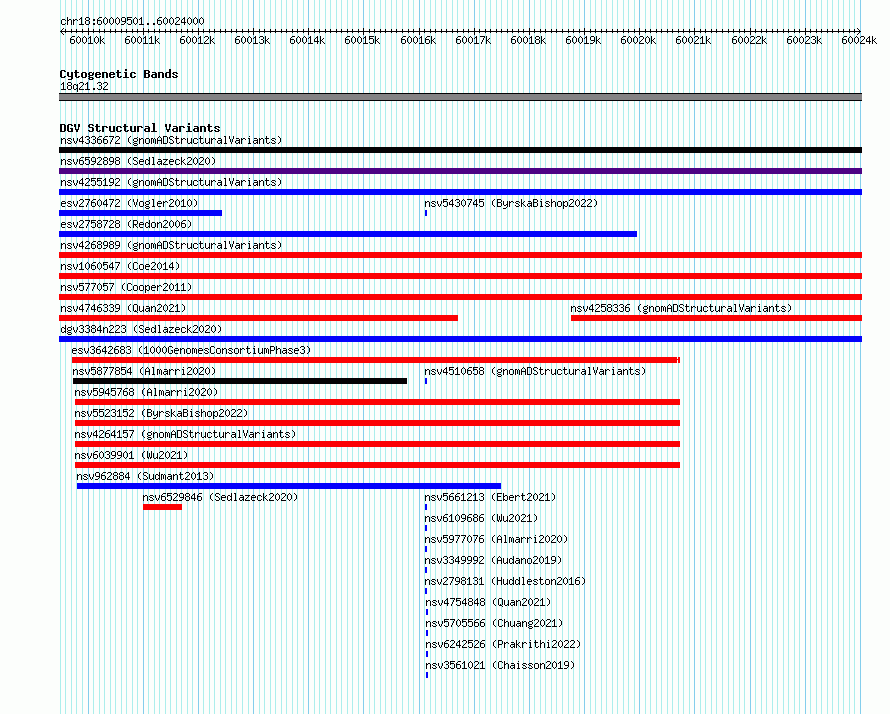Viewport: 890px width, 714px height.
Task: Select the red nsv5945768 Almarri2020 bar
Action: click(377, 402)
